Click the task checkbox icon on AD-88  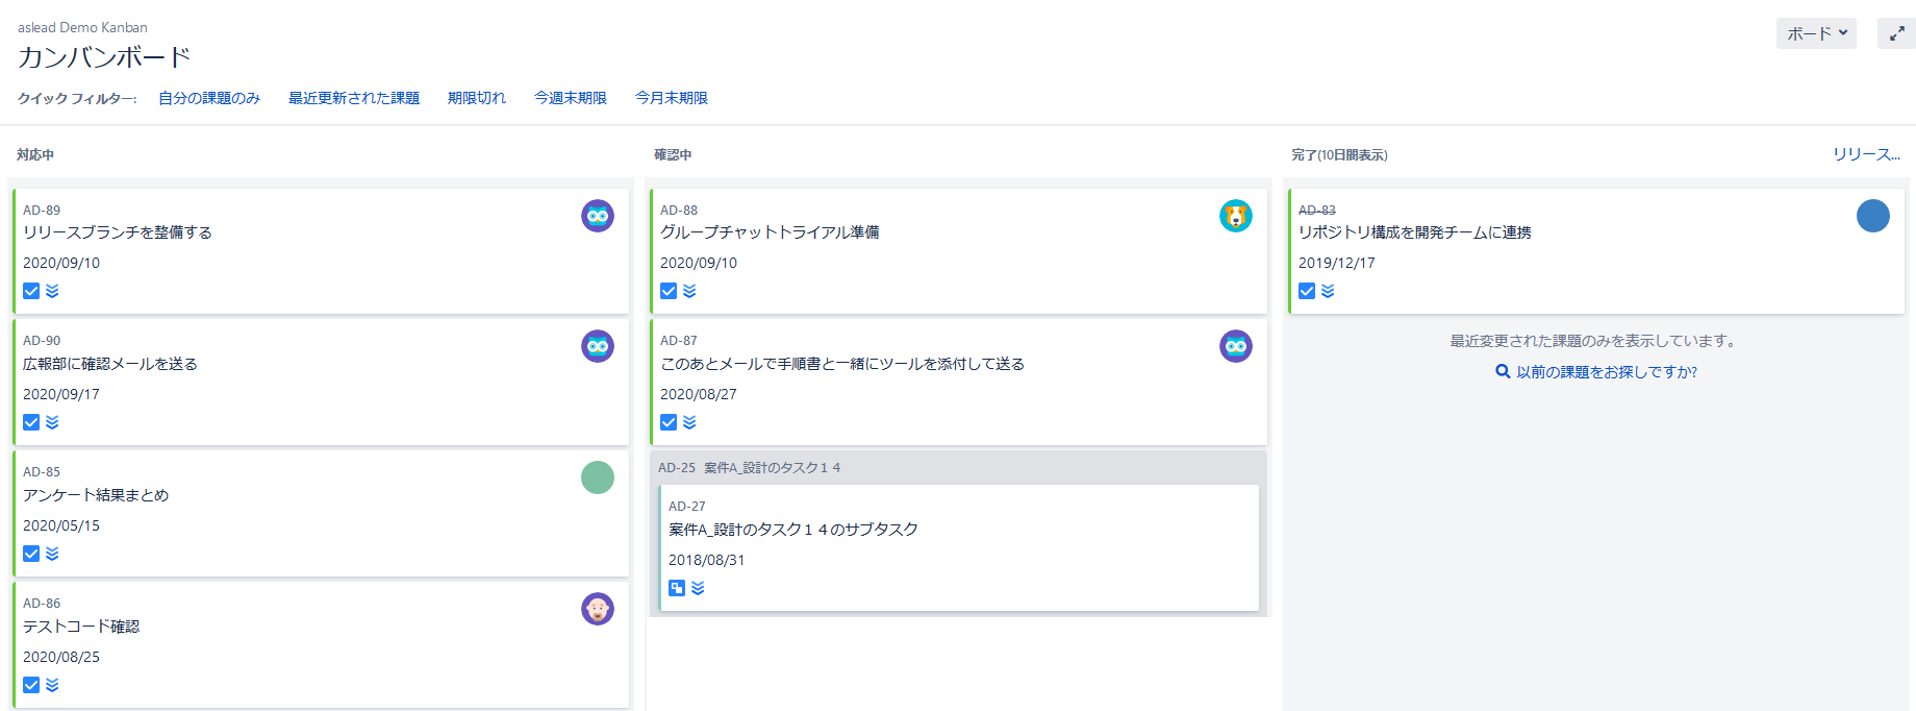(x=669, y=291)
